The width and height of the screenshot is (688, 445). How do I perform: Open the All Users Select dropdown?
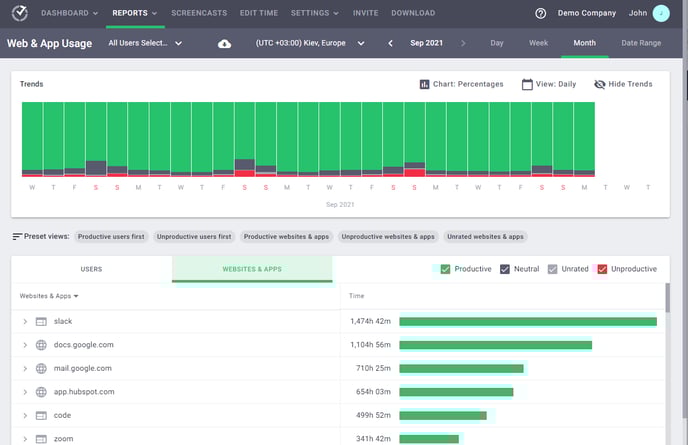pos(145,43)
